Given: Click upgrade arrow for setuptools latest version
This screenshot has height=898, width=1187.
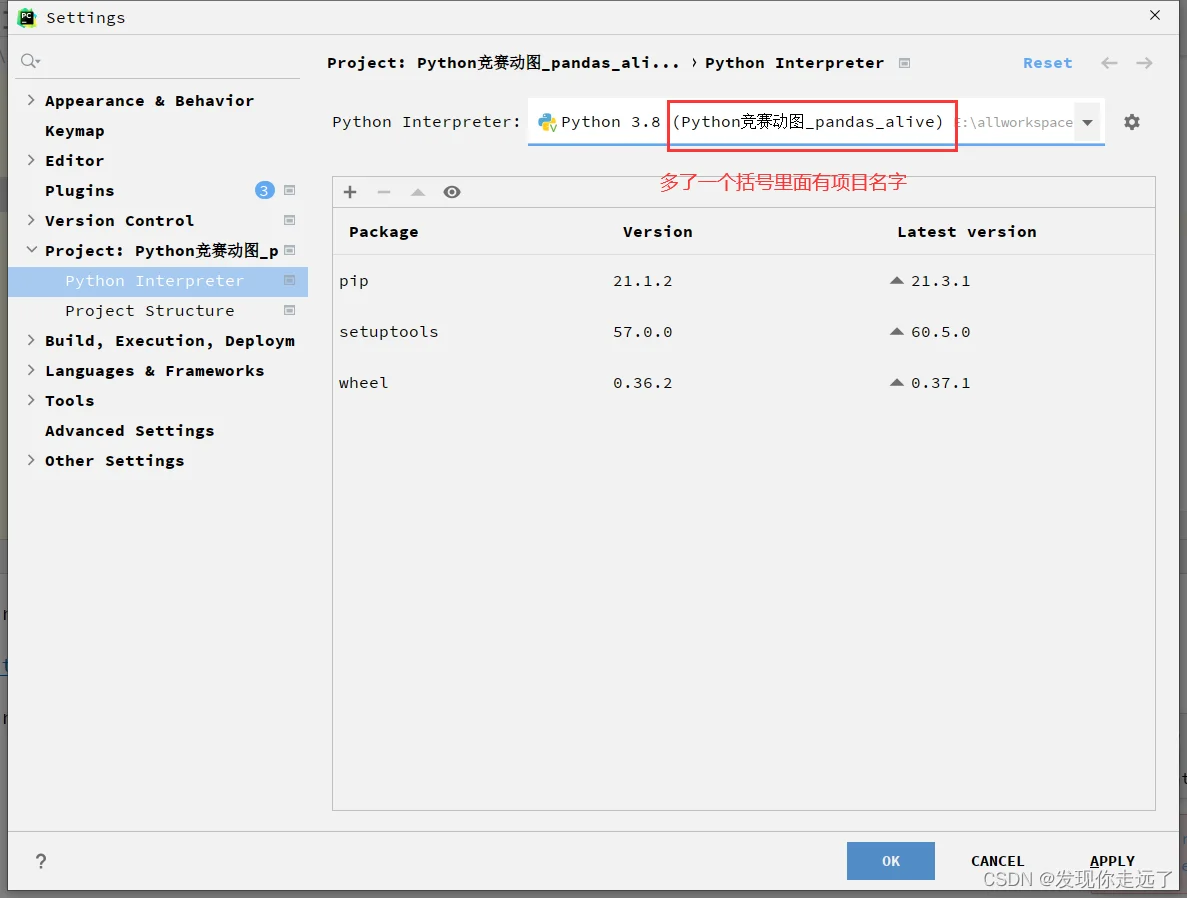Looking at the screenshot, I should (897, 331).
